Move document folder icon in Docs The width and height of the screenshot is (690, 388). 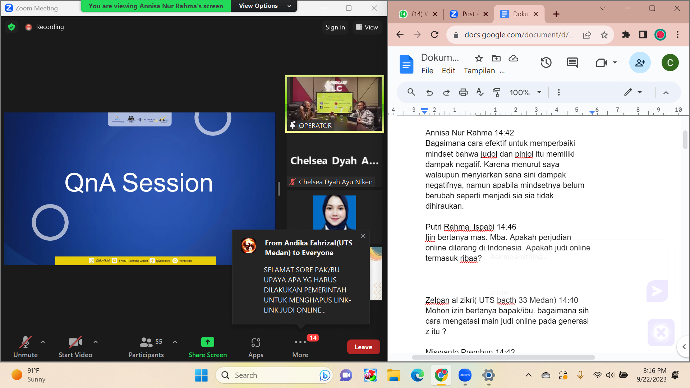496,58
